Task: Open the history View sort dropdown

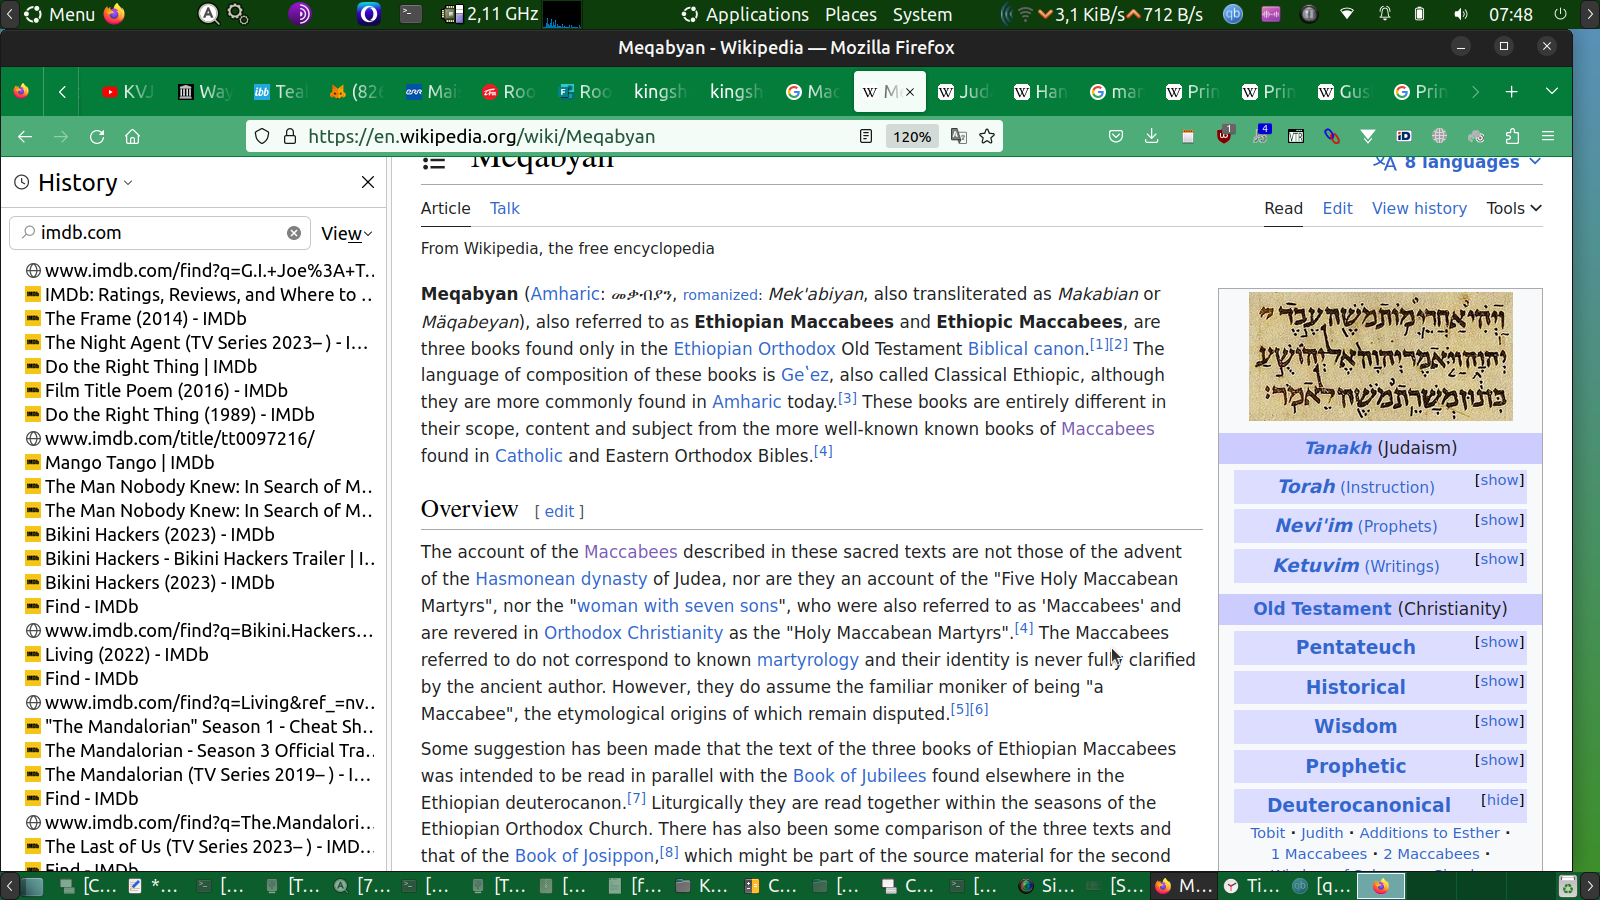Action: (346, 234)
